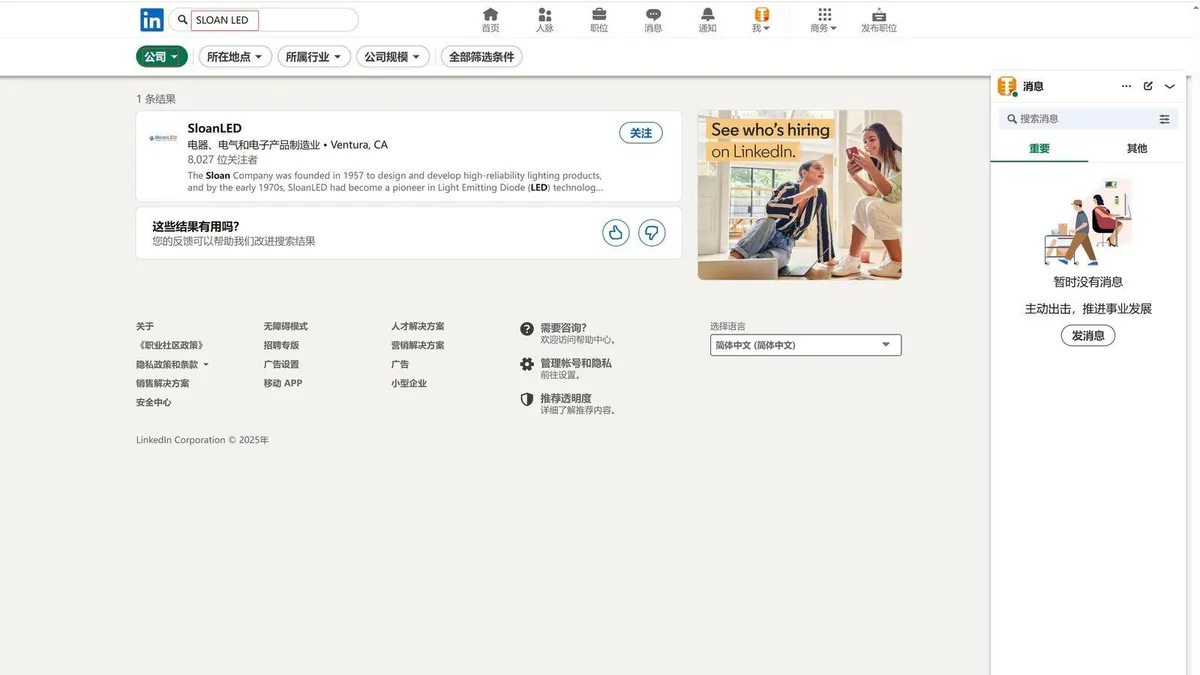Open message filter sliders icon
The width and height of the screenshot is (1200, 675).
click(1164, 119)
